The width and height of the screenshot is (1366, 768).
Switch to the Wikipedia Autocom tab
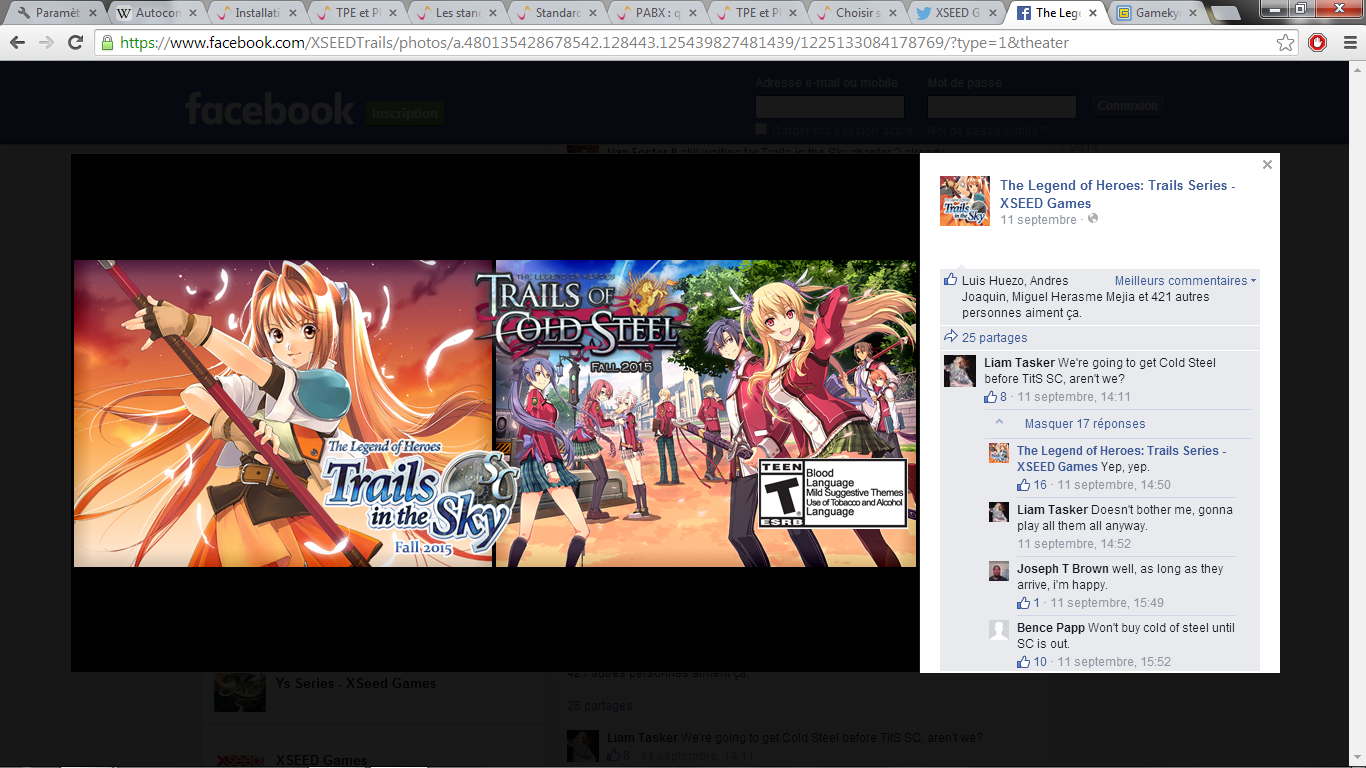pyautogui.click(x=155, y=14)
